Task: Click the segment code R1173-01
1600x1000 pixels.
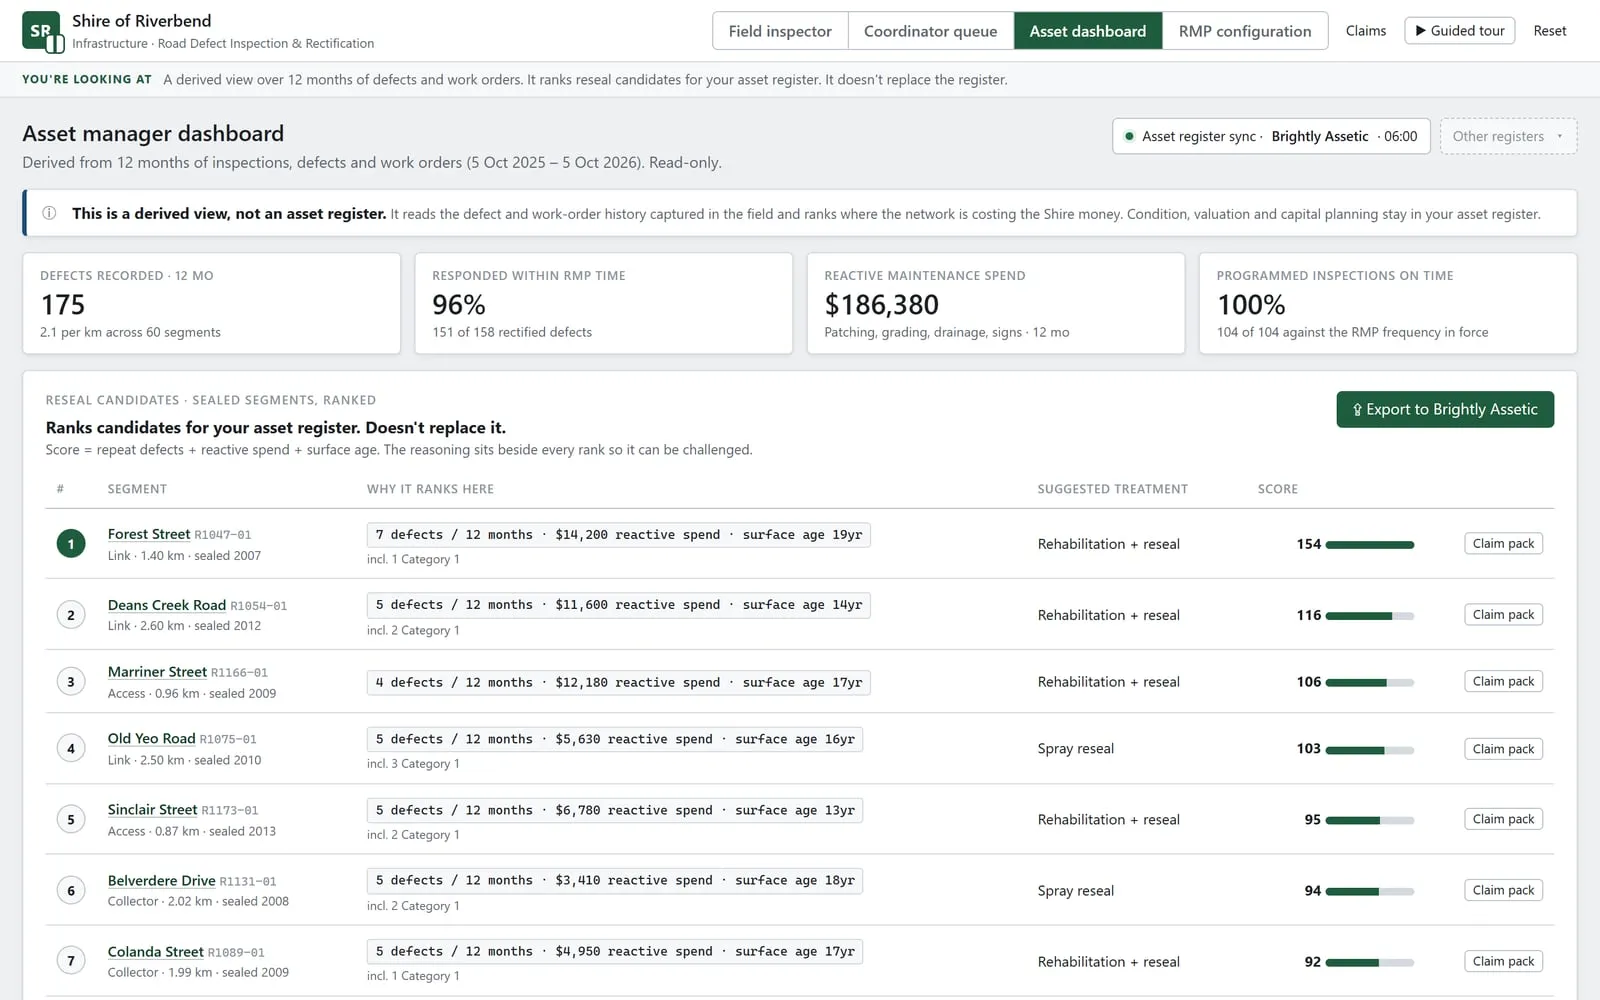Action: 229,811
